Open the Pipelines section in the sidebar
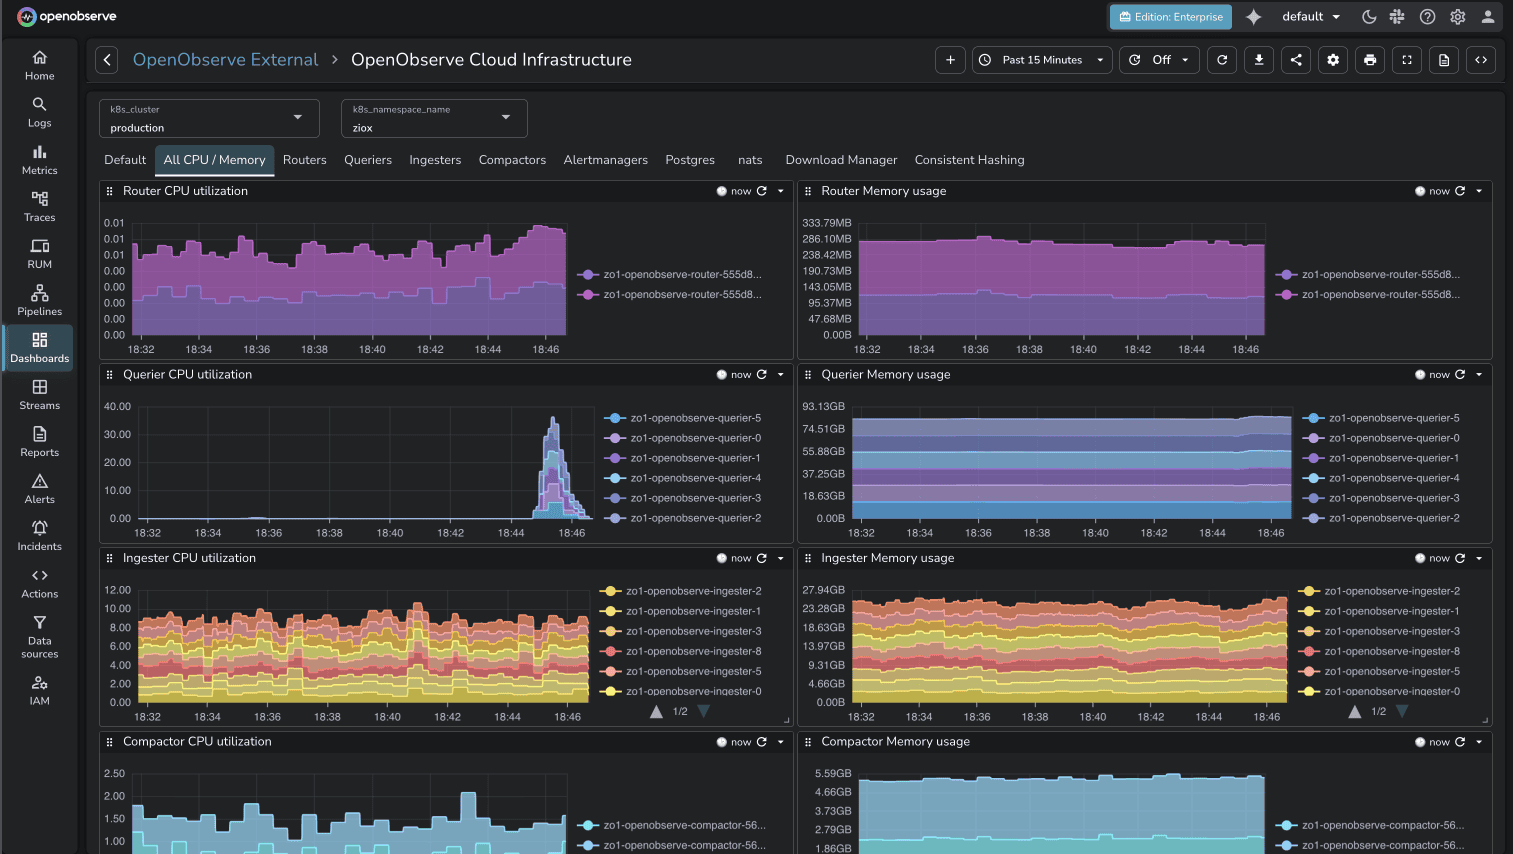The image size is (1513, 854). click(x=39, y=299)
